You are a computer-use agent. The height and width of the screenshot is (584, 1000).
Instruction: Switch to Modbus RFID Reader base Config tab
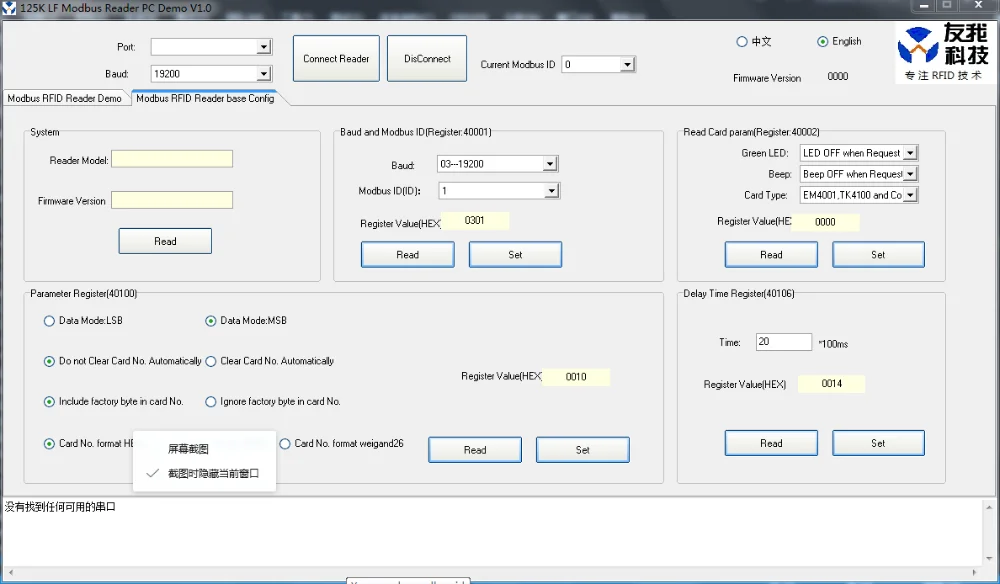pyautogui.click(x=205, y=98)
